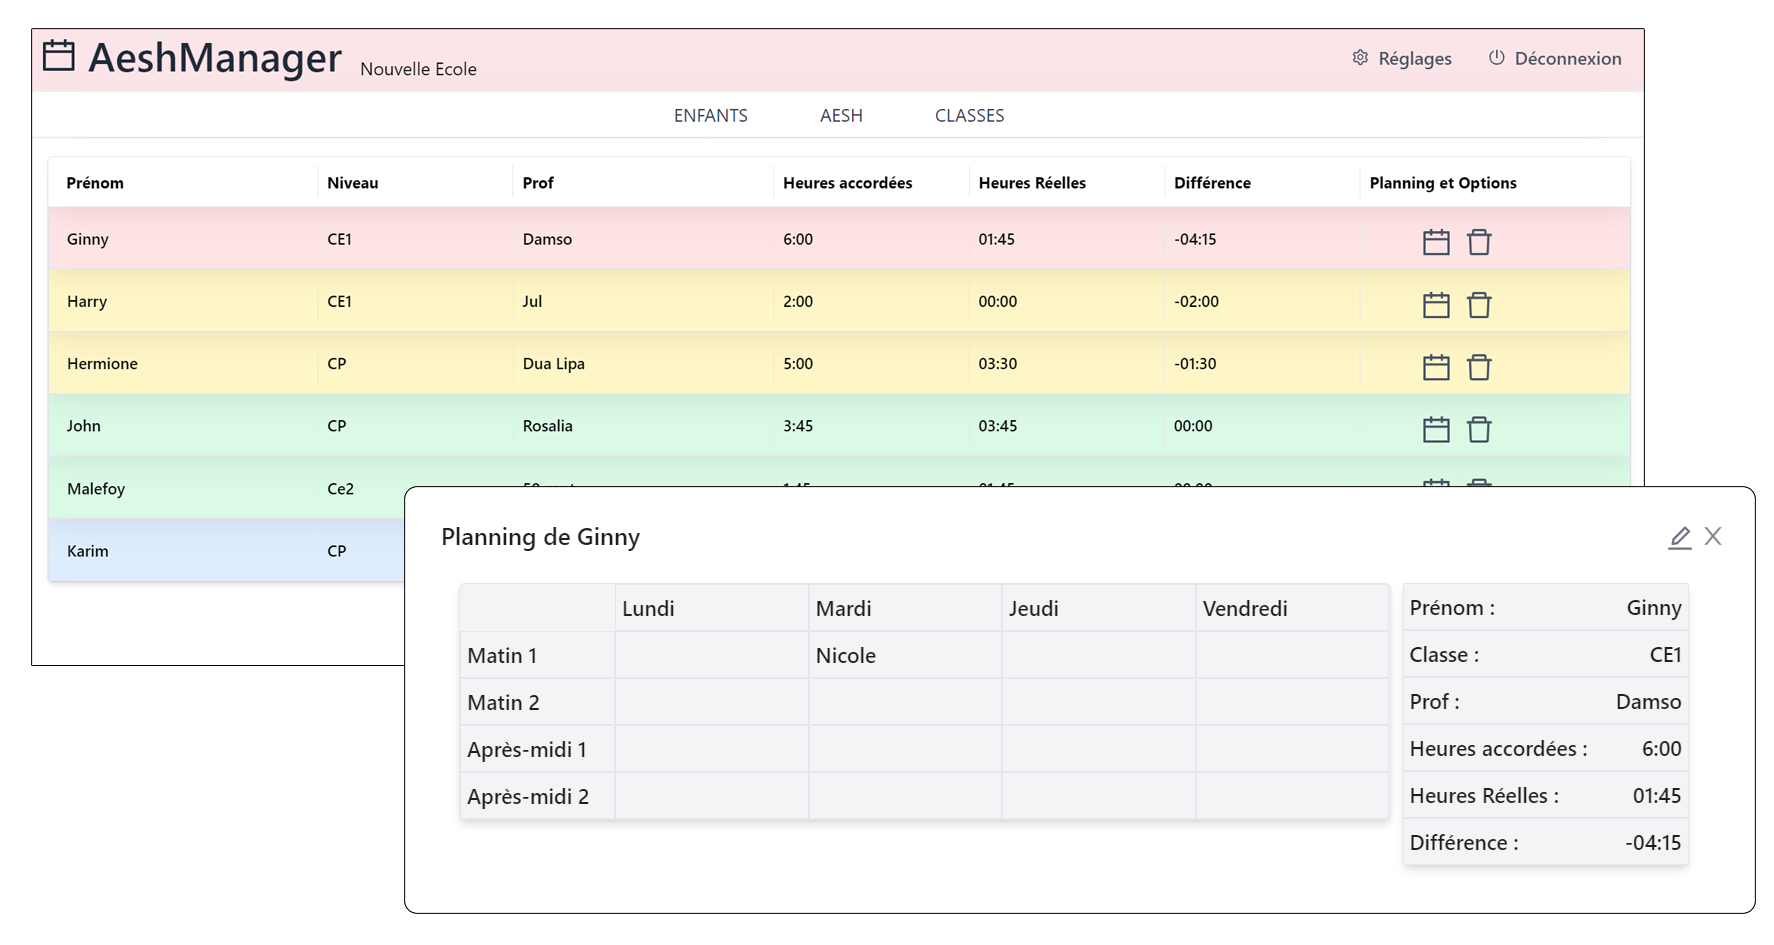This screenshot has height=945, width=1774.
Task: Delete Harry's row using trash icon
Action: tap(1478, 305)
